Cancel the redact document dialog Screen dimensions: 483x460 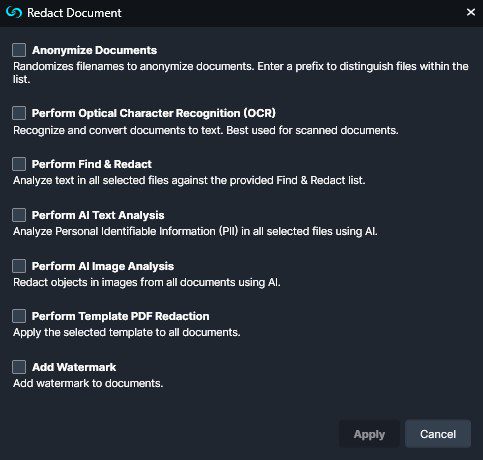(x=438, y=434)
